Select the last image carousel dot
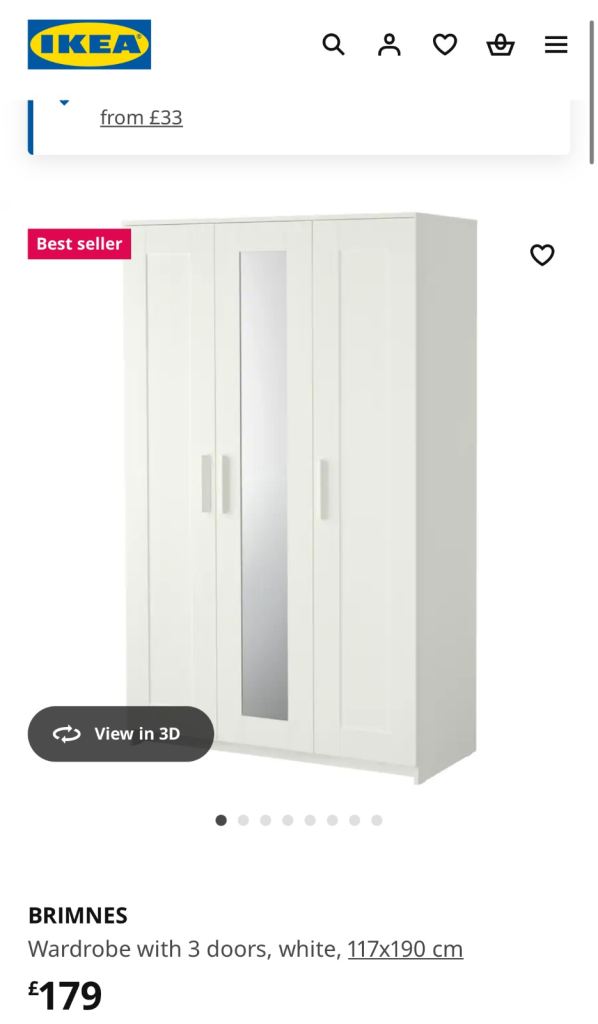The width and height of the screenshot is (598, 1024). click(377, 820)
